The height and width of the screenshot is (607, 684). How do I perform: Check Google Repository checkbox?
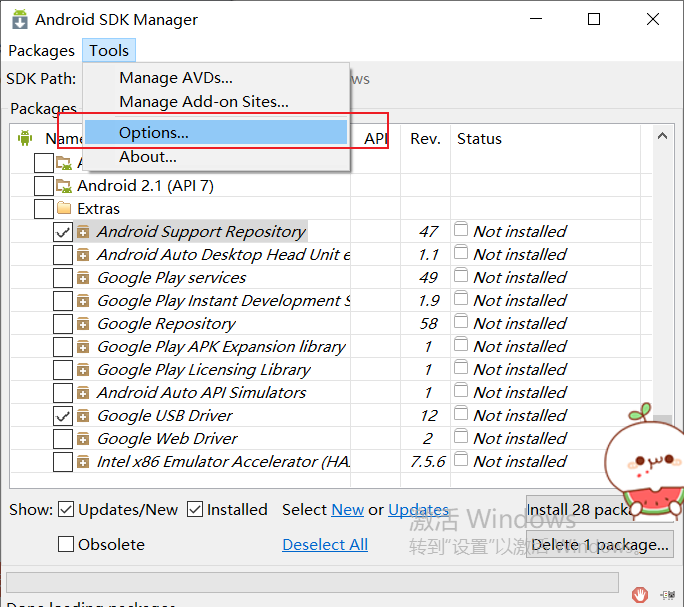click(63, 324)
